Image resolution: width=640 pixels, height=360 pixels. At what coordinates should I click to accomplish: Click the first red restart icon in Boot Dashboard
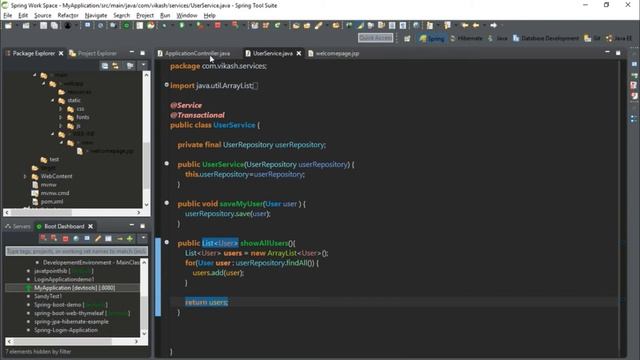[x=43, y=238]
